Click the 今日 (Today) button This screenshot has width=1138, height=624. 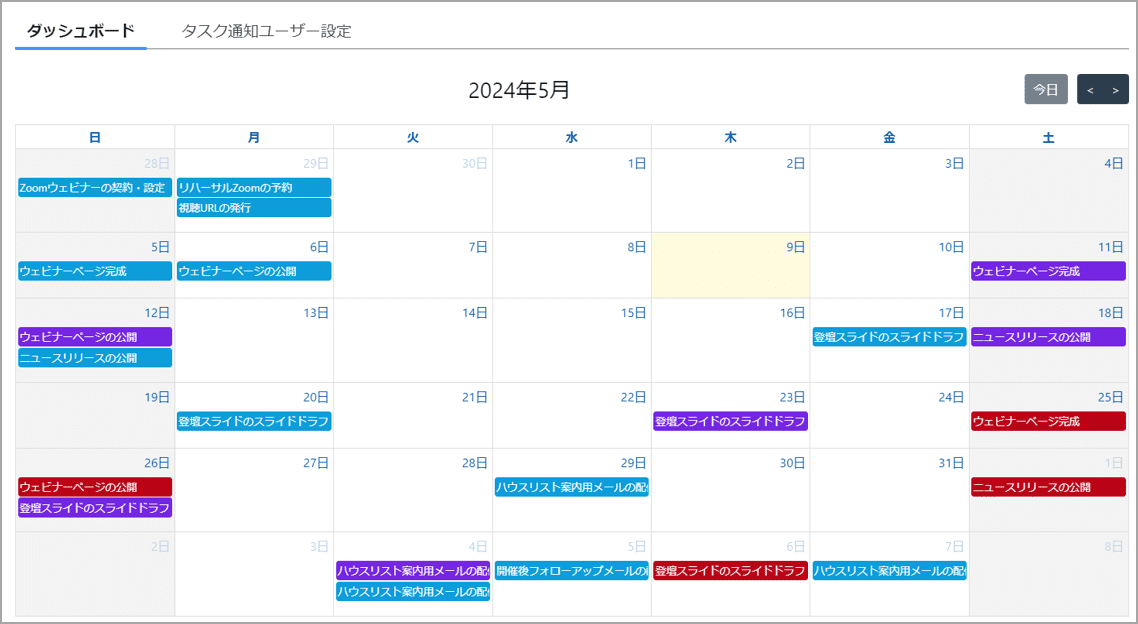tap(1045, 90)
